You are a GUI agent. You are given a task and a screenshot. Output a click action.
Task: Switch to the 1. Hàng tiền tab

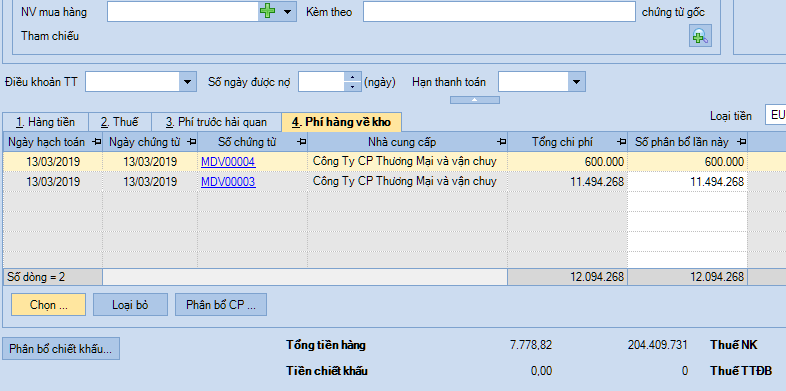45,122
